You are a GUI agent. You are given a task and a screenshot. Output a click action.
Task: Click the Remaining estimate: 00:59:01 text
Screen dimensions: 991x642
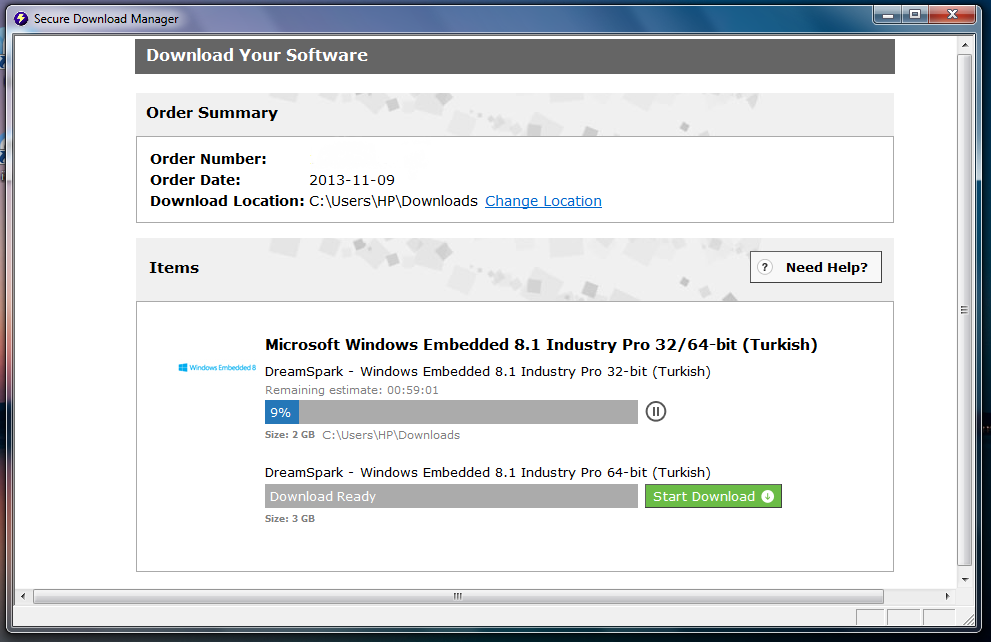pos(351,390)
